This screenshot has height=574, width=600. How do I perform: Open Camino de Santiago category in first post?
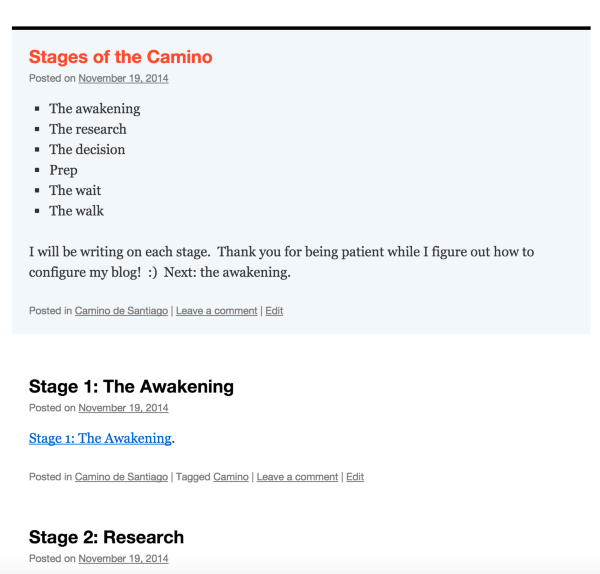(121, 311)
